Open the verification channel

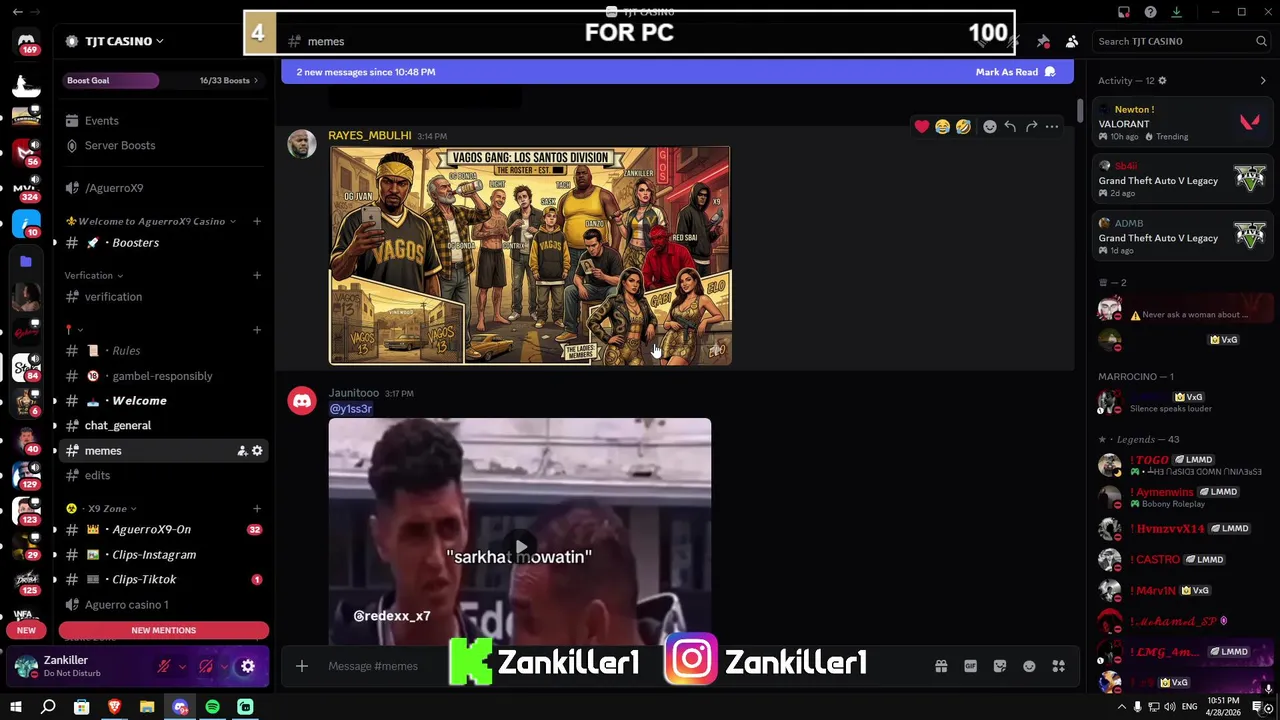[x=163, y=297]
